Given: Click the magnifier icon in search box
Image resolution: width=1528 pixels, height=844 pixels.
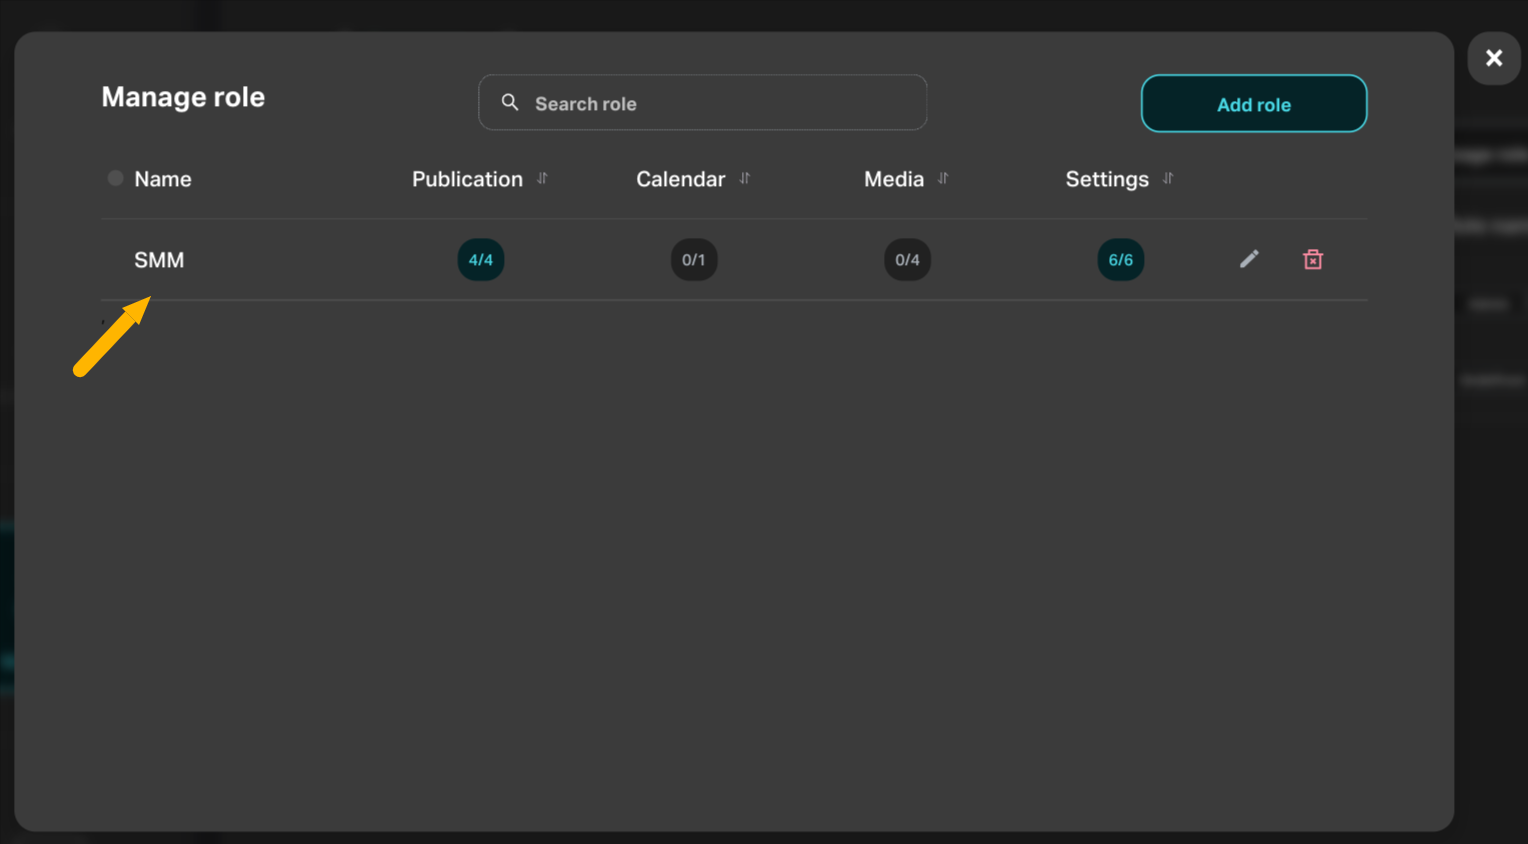Looking at the screenshot, I should click(x=510, y=103).
